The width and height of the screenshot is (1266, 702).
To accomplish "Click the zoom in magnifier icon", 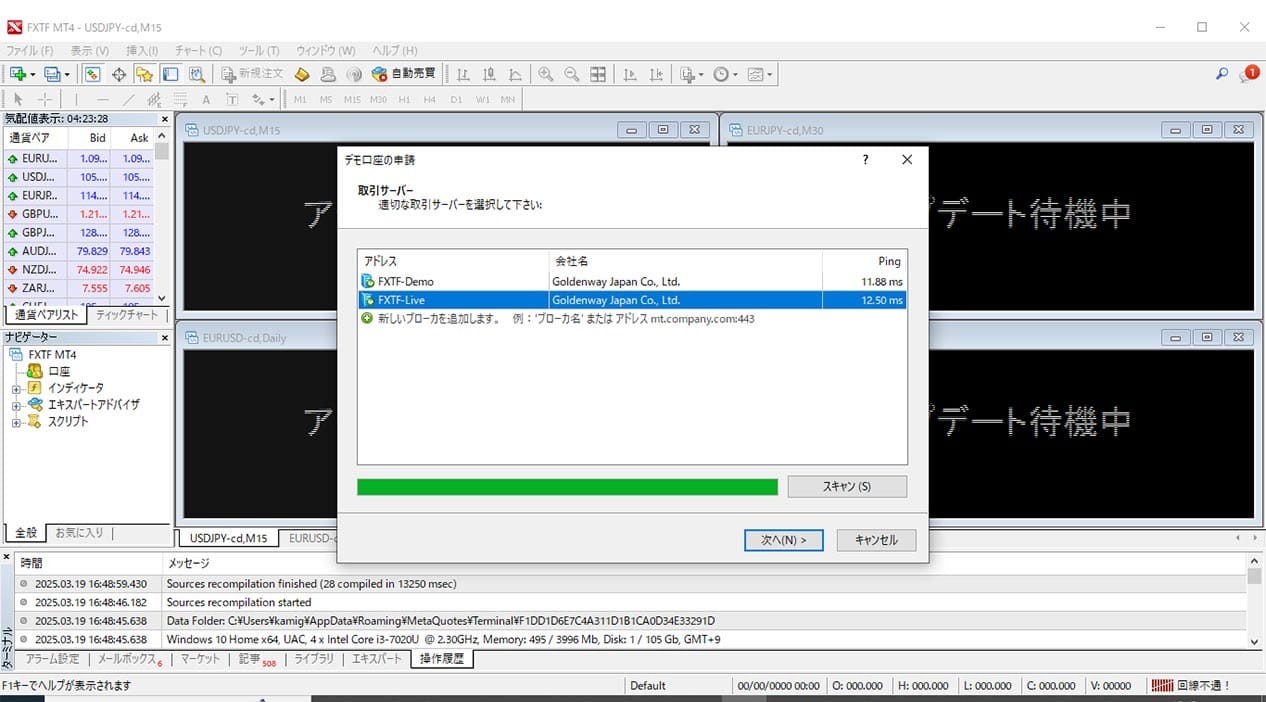I will (546, 74).
